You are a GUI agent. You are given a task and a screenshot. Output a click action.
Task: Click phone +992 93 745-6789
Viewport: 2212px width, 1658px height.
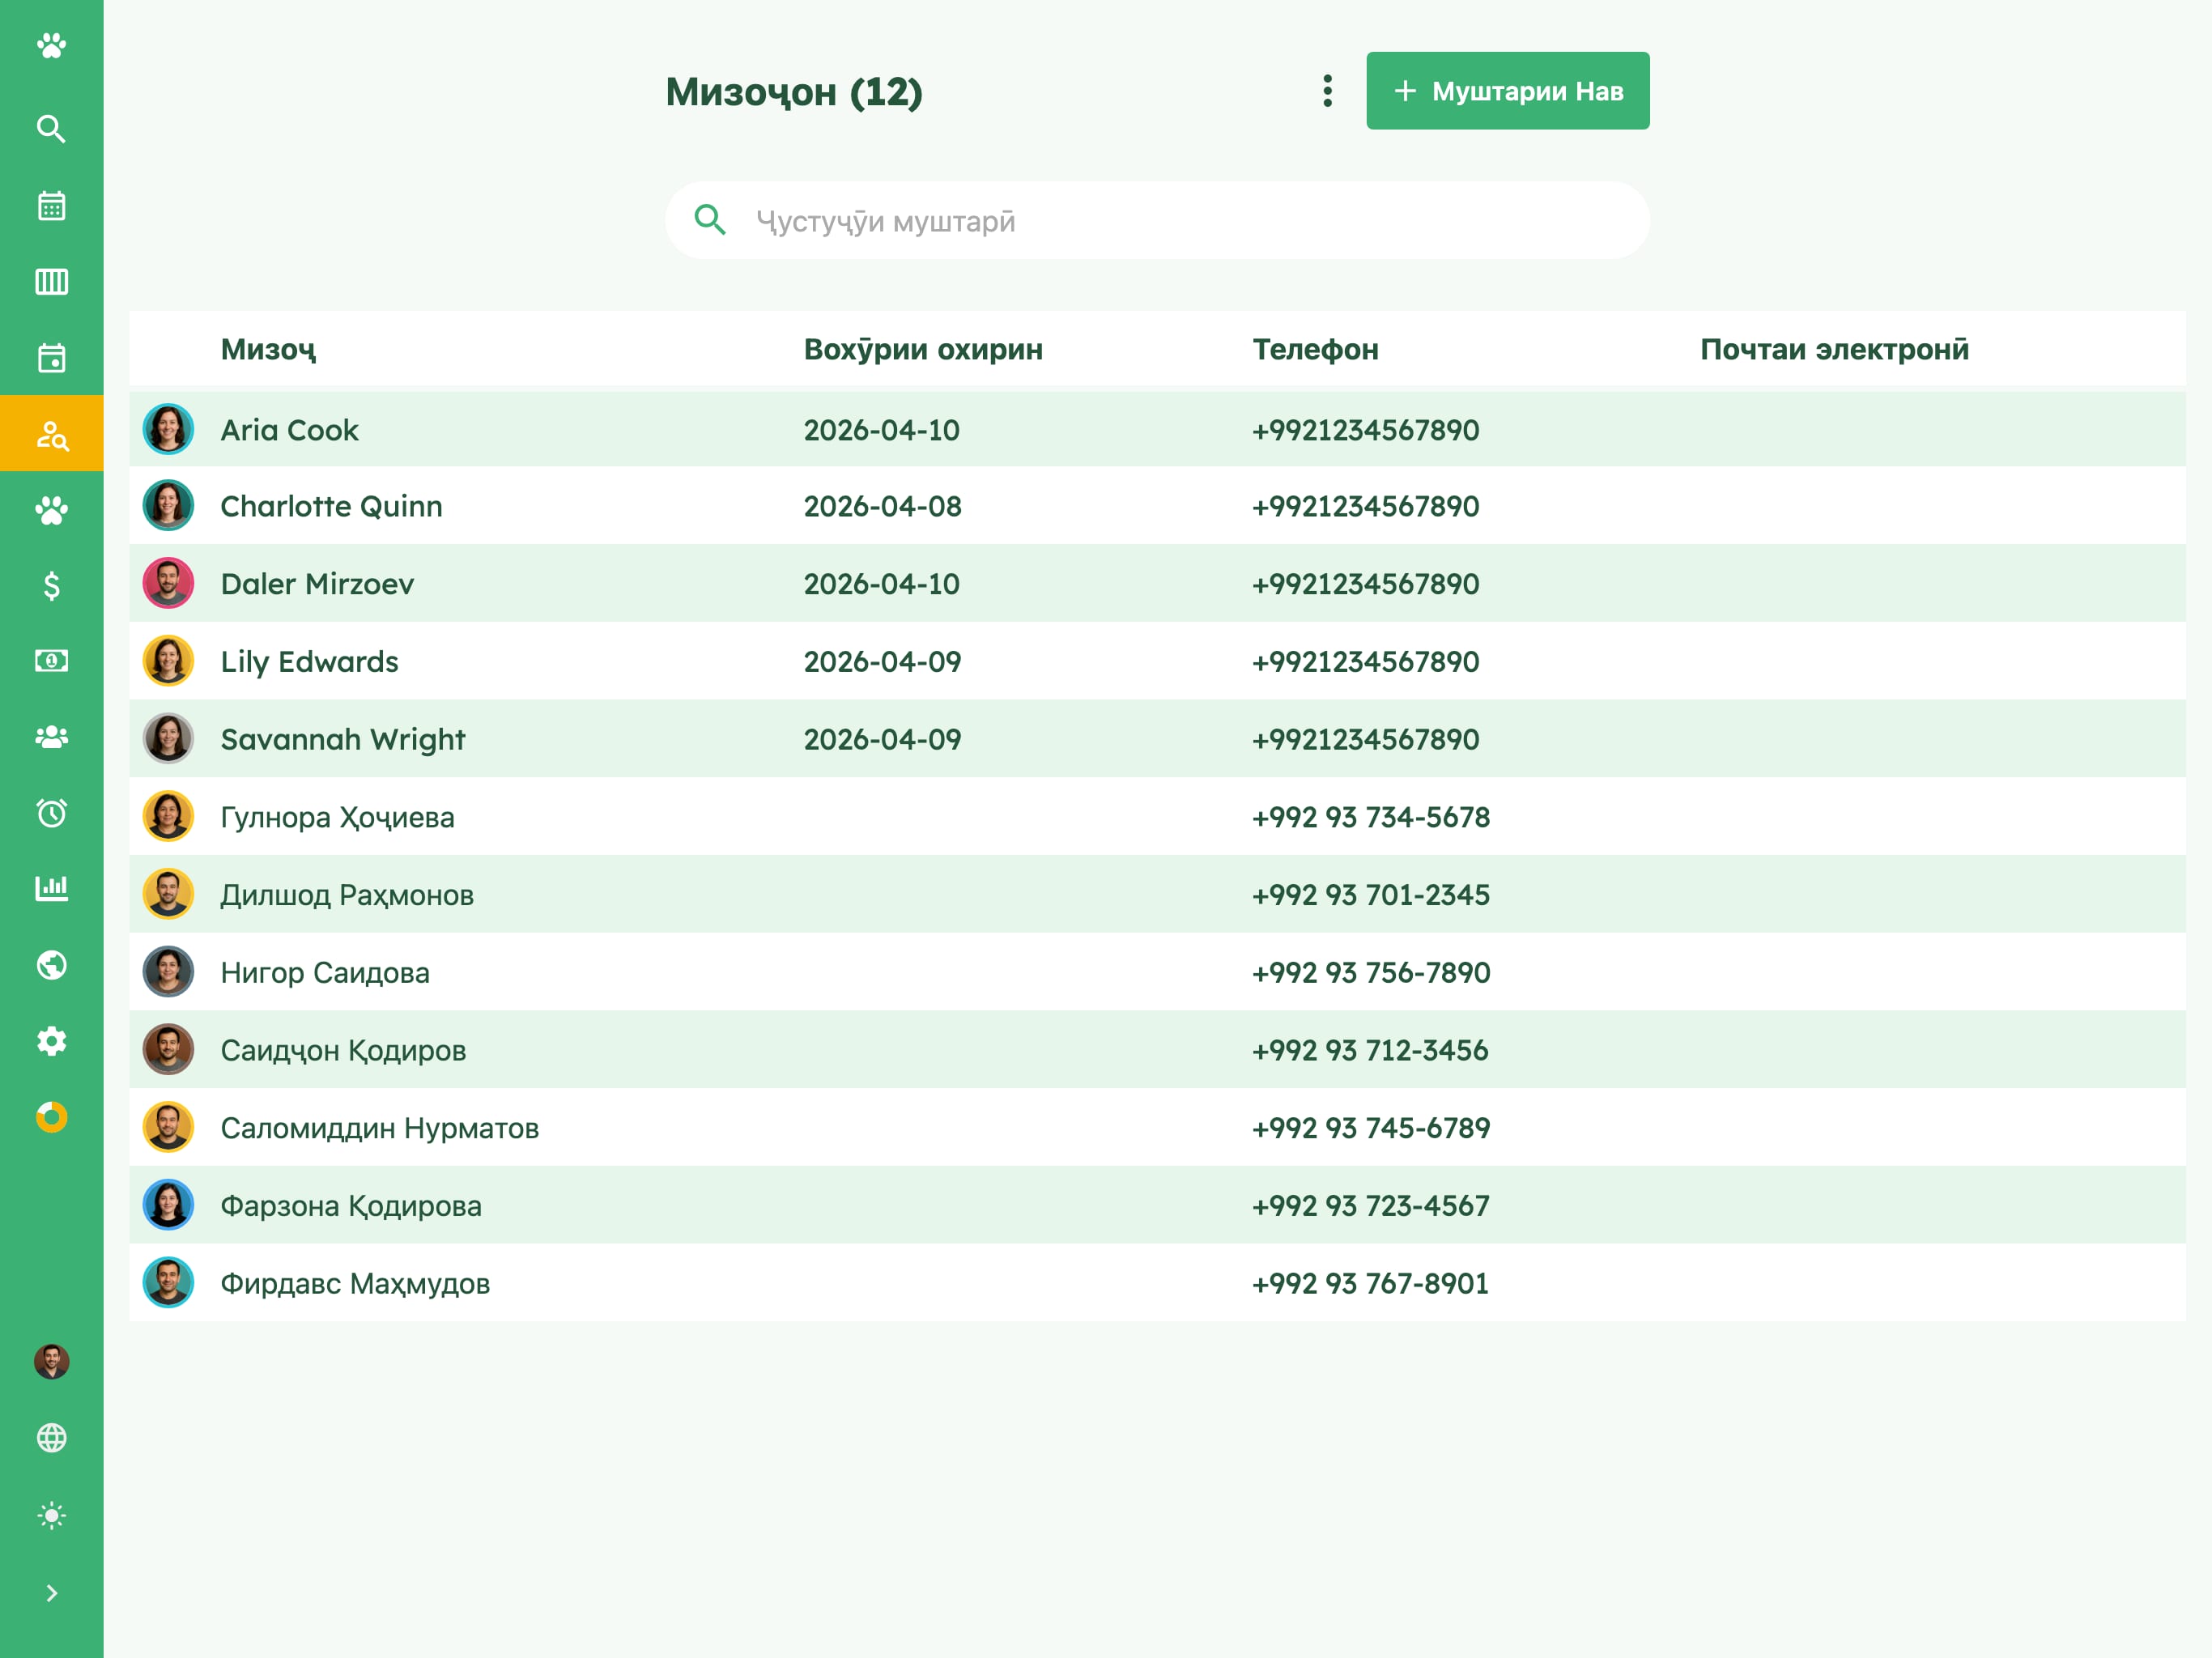coord(1371,1129)
